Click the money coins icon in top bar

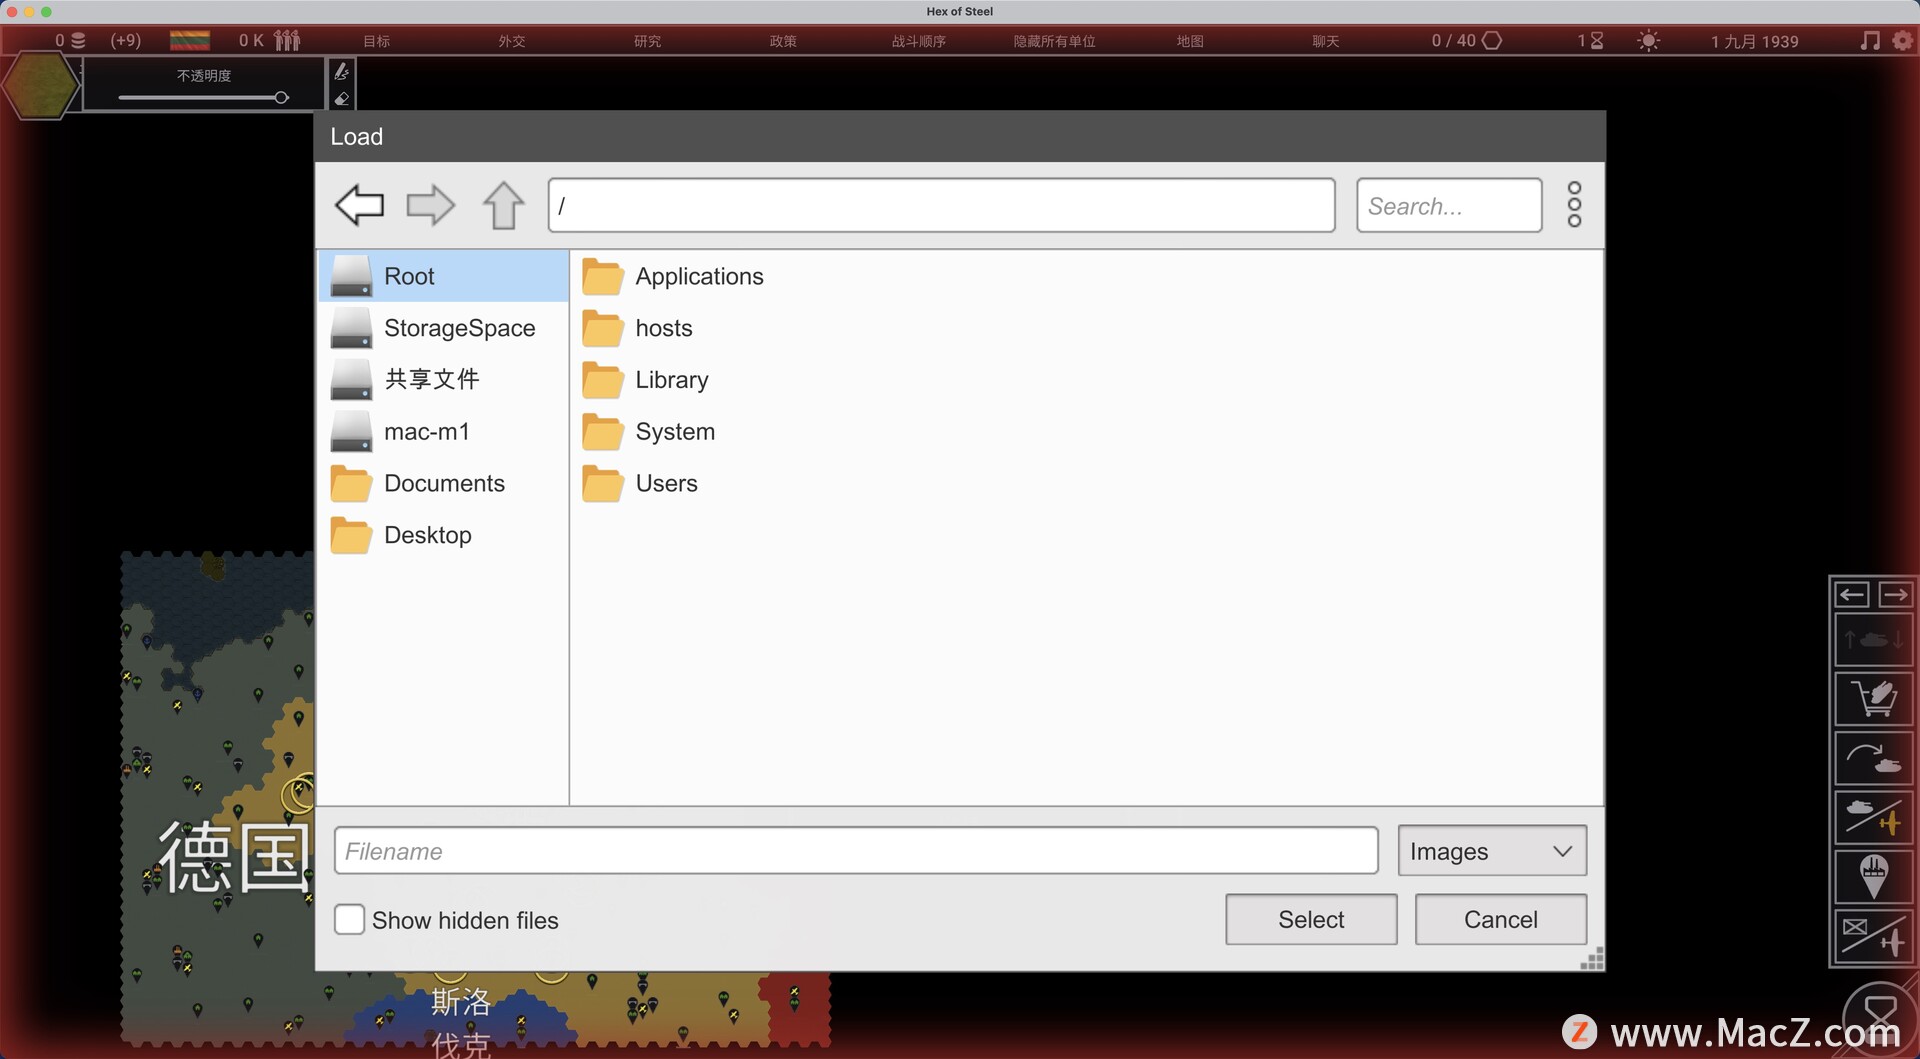click(78, 41)
